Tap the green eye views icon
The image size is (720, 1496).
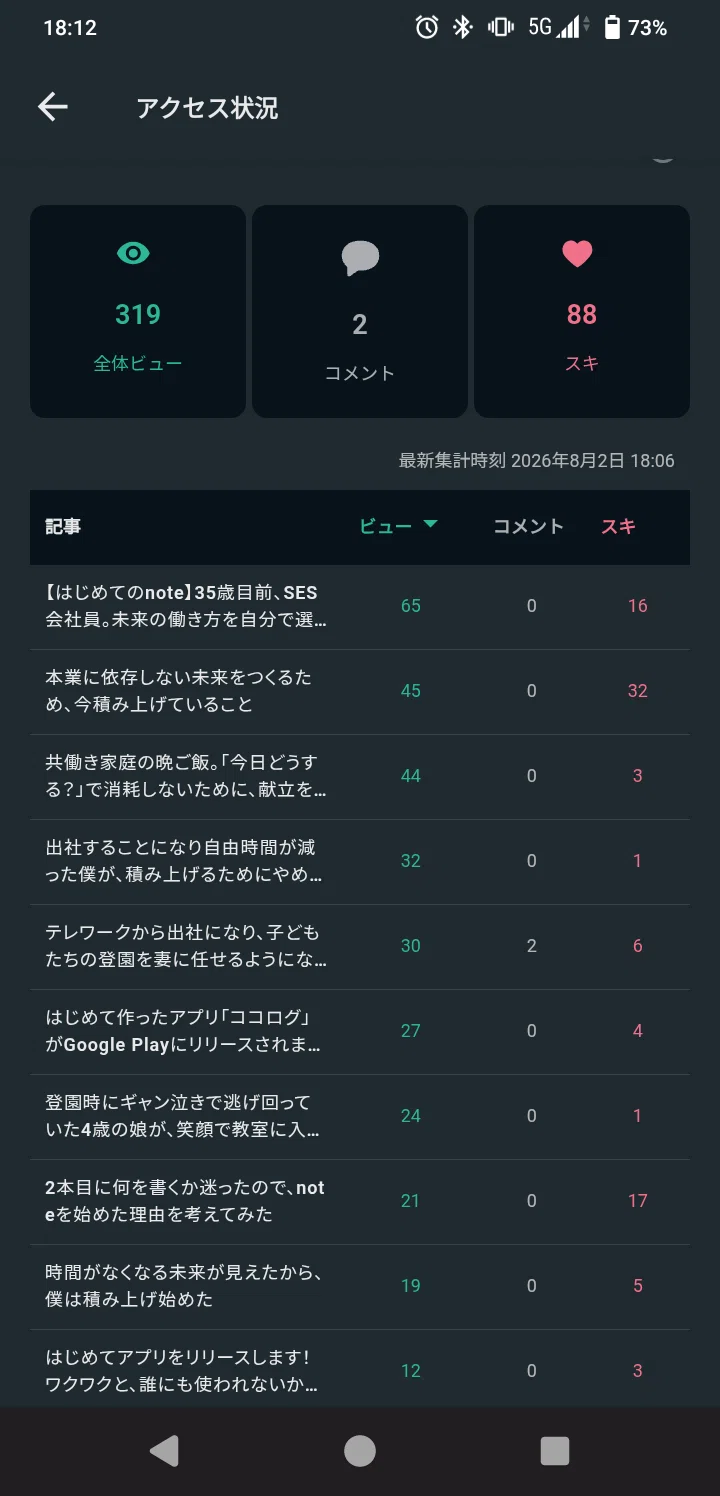pos(133,254)
